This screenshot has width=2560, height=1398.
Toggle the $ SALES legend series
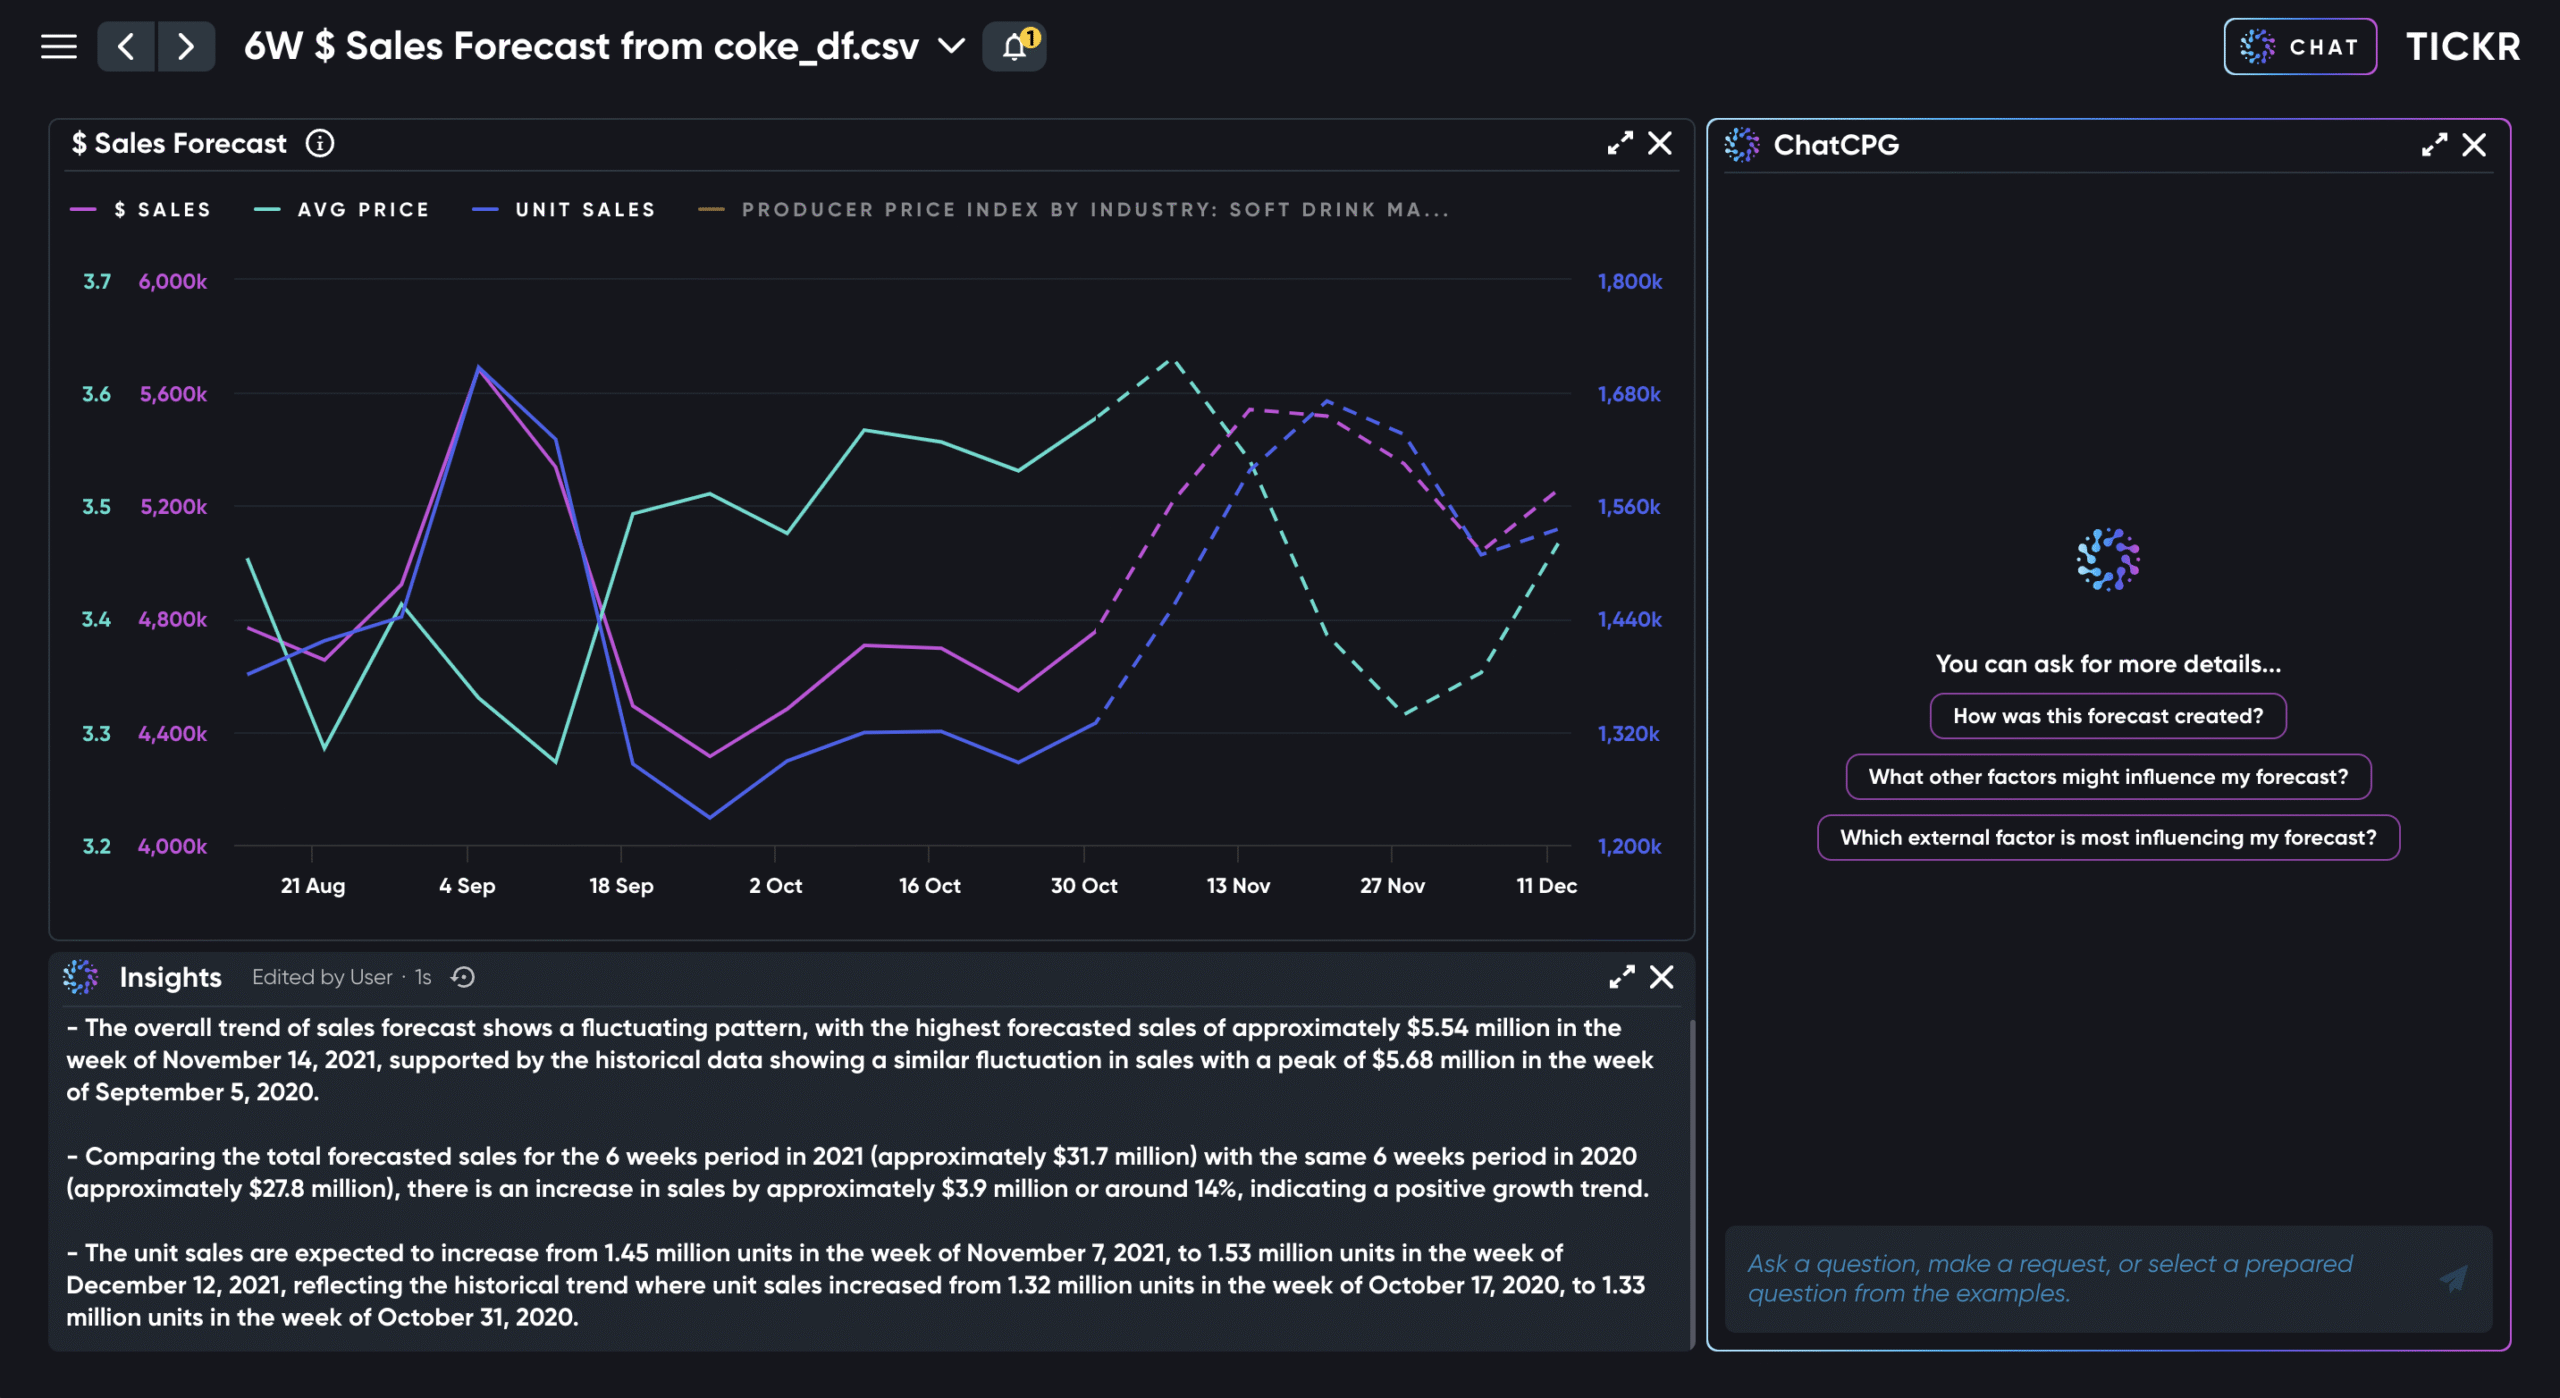tap(141, 210)
